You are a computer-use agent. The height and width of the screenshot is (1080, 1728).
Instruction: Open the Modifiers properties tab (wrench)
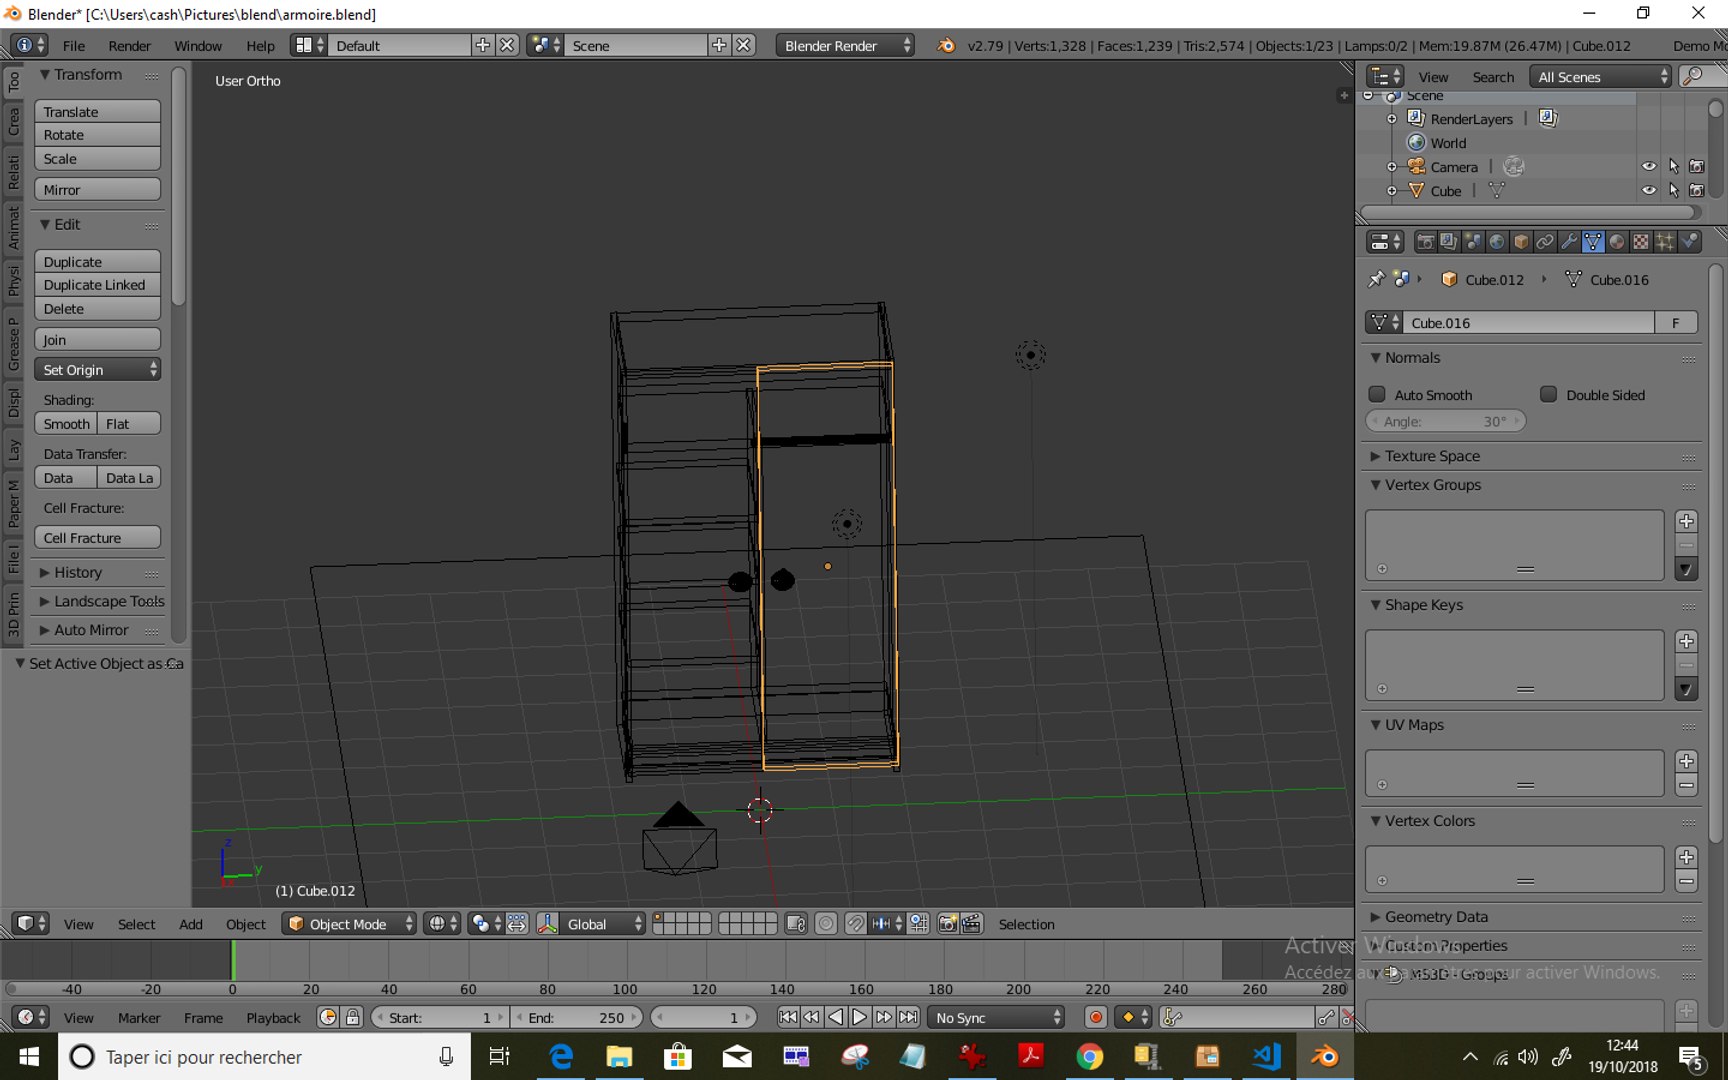click(1569, 242)
